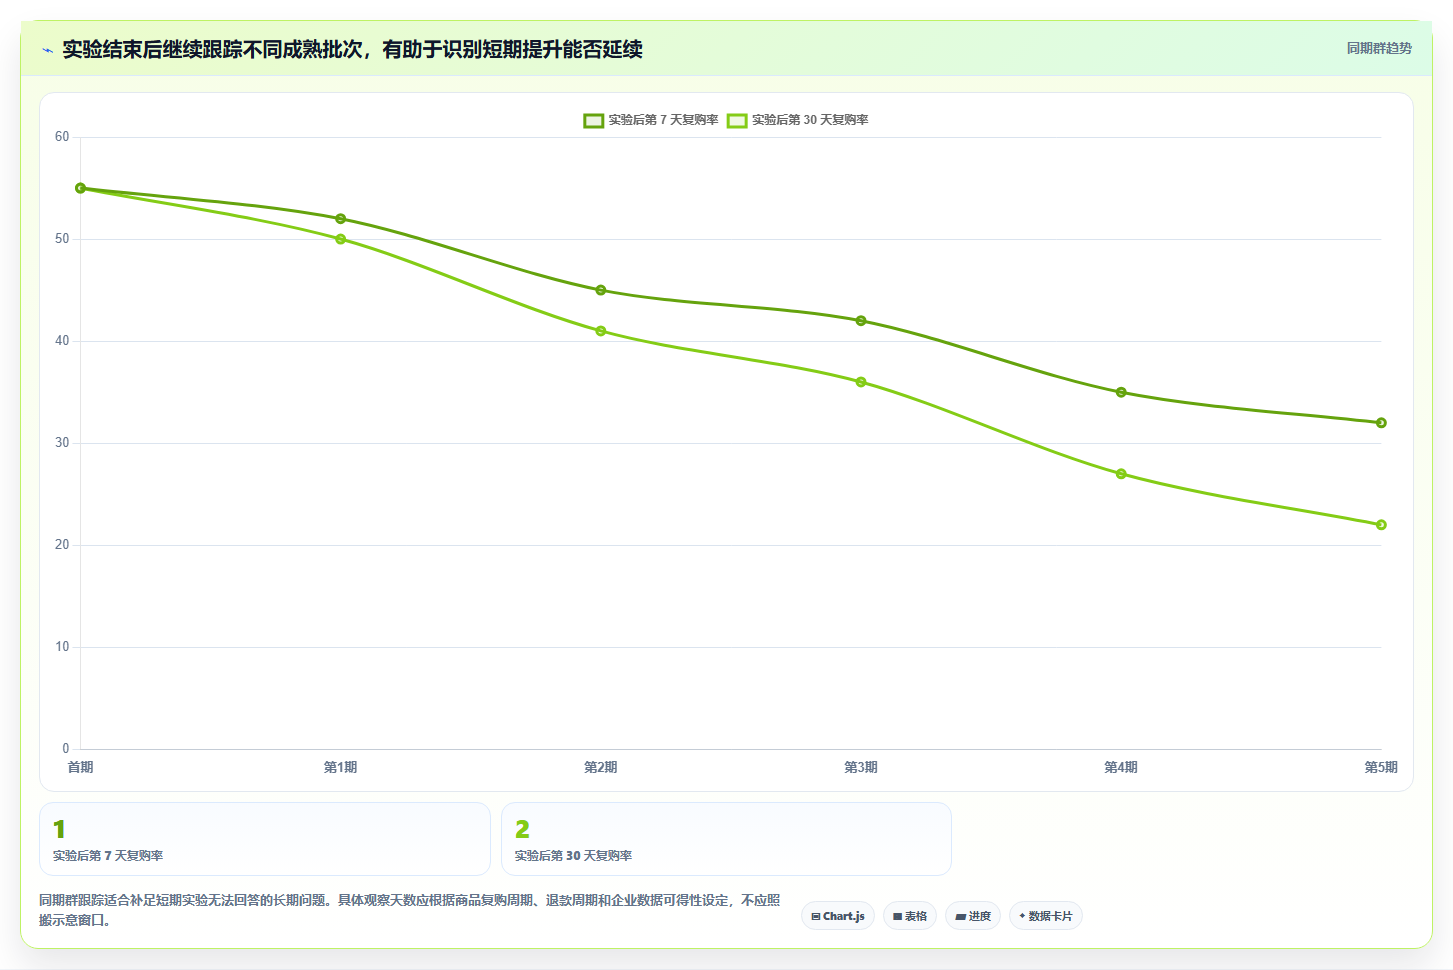
Task: Click the icon inside the Chart.js tag
Action: click(x=816, y=916)
